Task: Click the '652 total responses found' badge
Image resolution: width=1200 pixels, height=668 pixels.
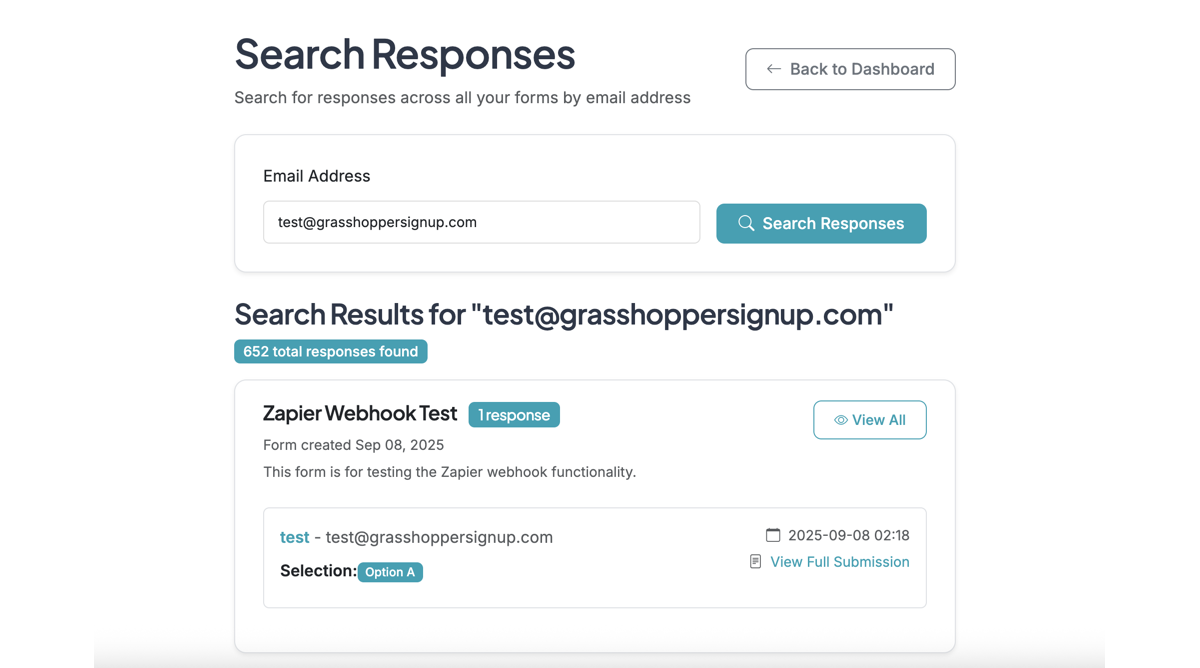Action: 331,352
